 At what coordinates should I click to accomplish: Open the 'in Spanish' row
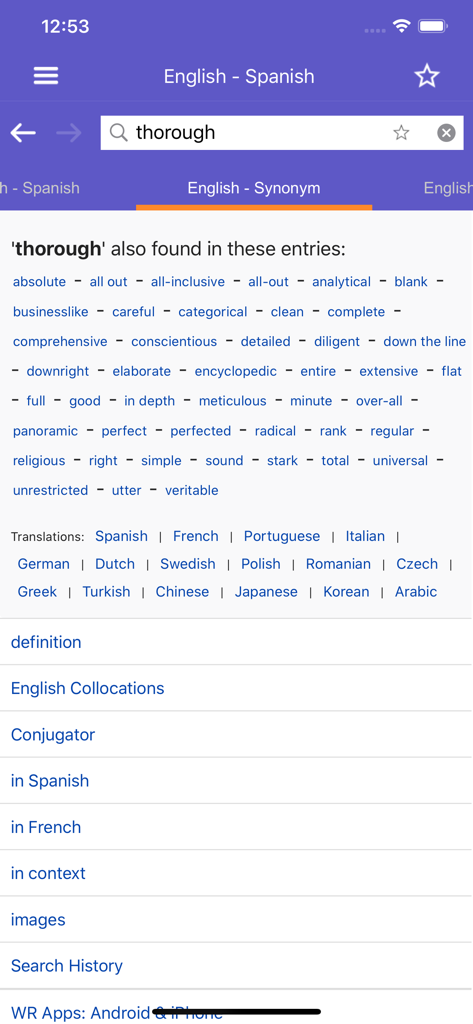(x=236, y=781)
